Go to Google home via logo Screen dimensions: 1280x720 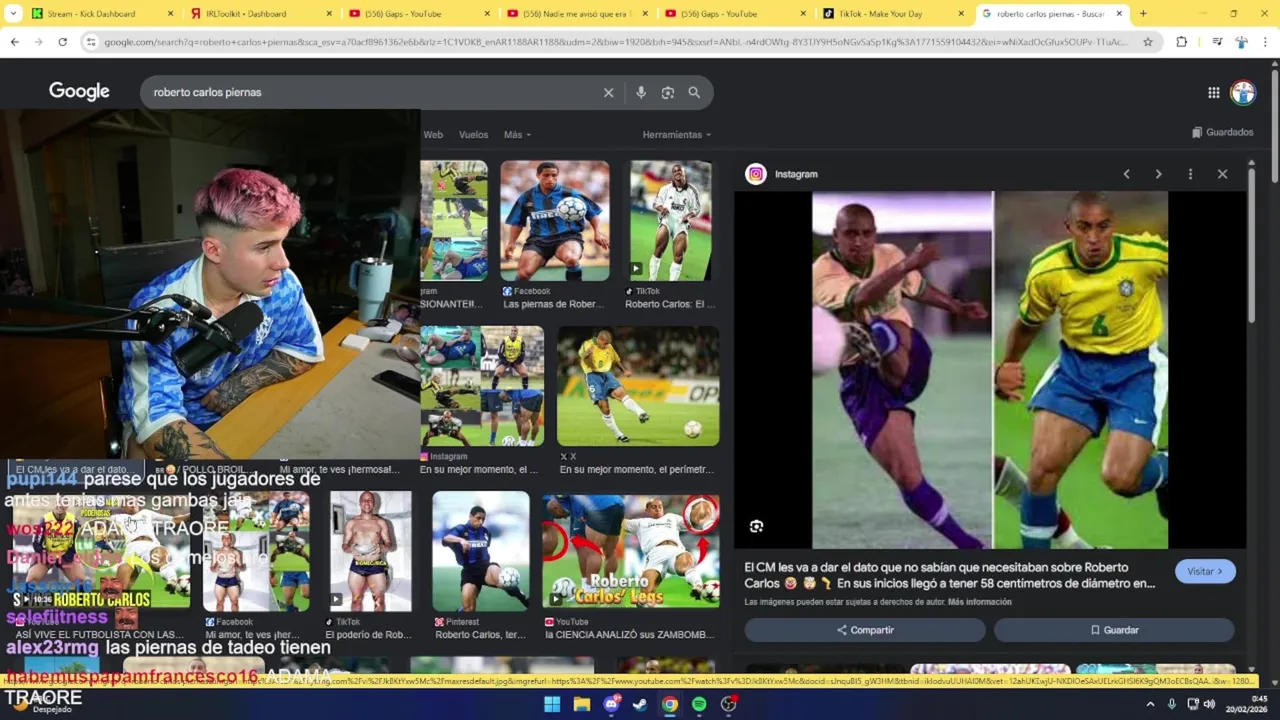(79, 91)
